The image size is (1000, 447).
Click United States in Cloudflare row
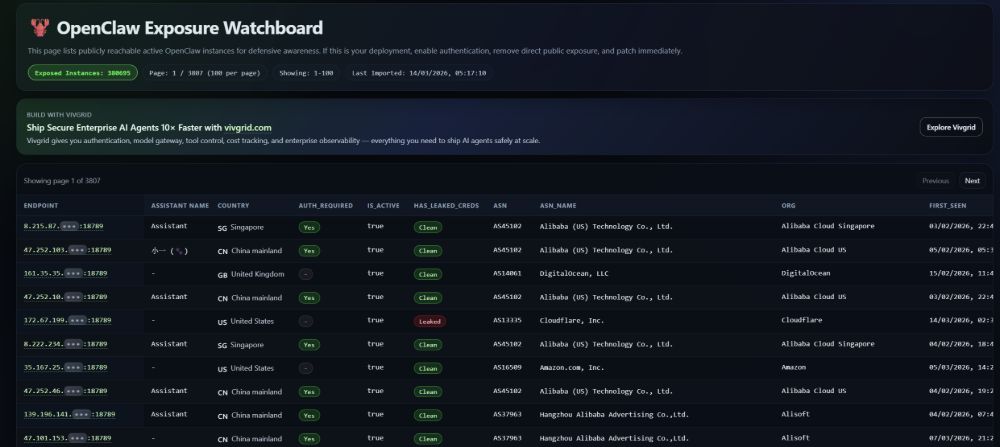(246, 321)
